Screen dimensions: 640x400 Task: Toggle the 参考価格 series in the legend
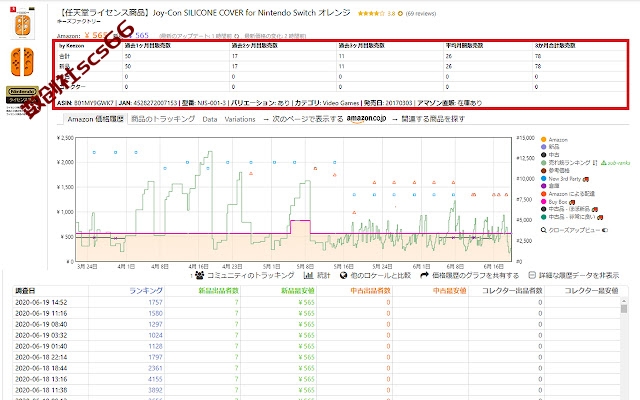click(x=555, y=171)
